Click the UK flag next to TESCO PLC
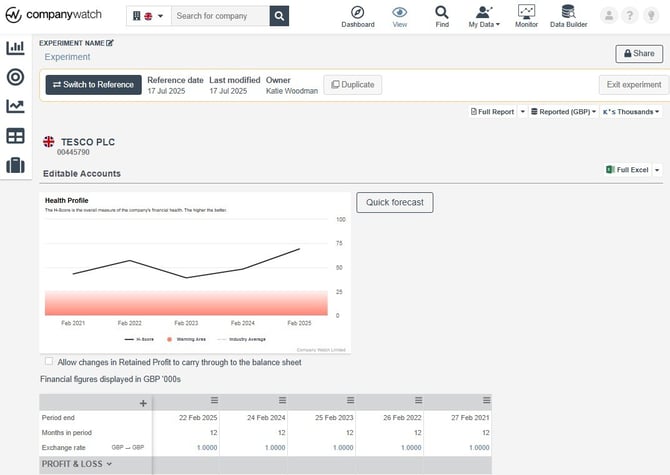Viewport: 670px width, 475px height. pos(49,141)
